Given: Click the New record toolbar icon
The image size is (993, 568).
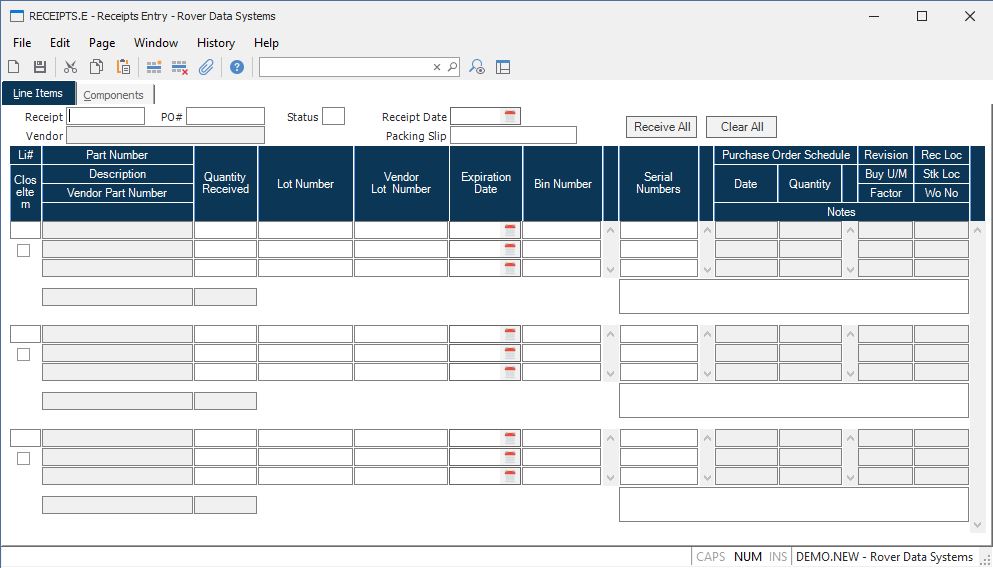Looking at the screenshot, I should click(x=14, y=67).
